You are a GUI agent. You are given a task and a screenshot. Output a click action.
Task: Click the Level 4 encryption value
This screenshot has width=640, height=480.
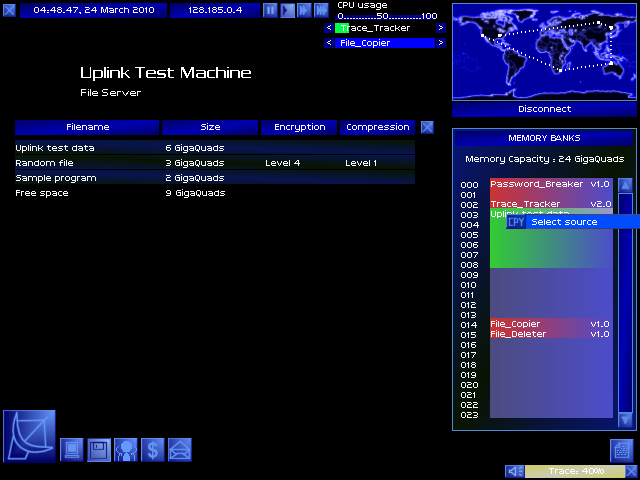282,163
